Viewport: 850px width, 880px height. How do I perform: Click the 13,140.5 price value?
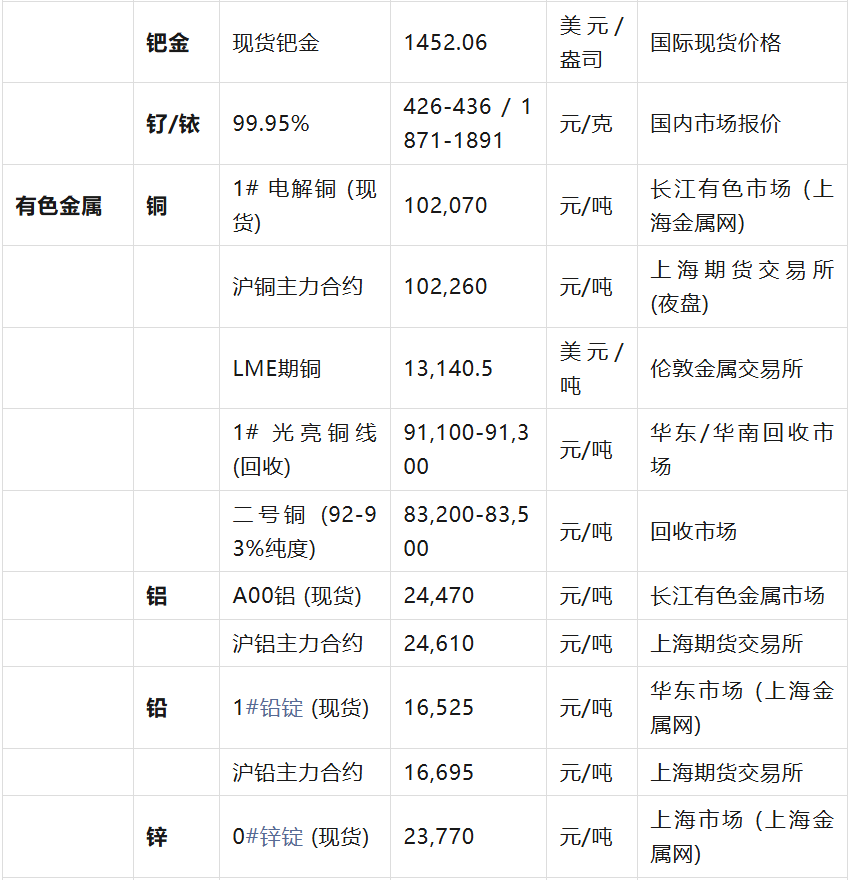448,369
